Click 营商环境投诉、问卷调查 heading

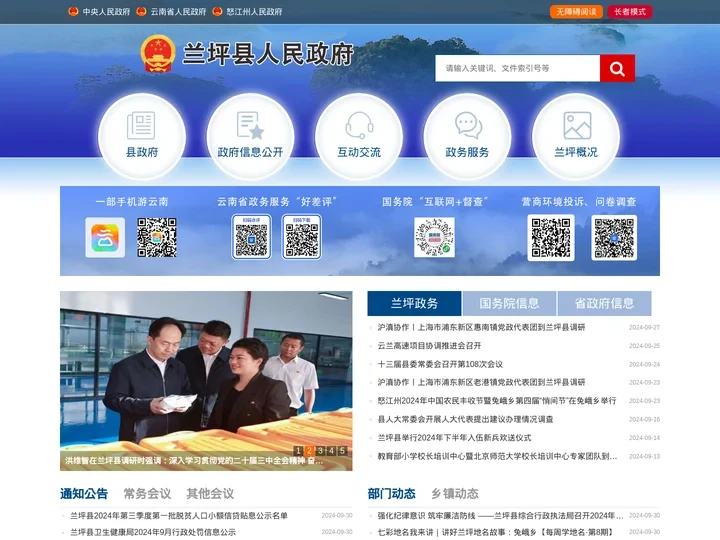[579, 202]
